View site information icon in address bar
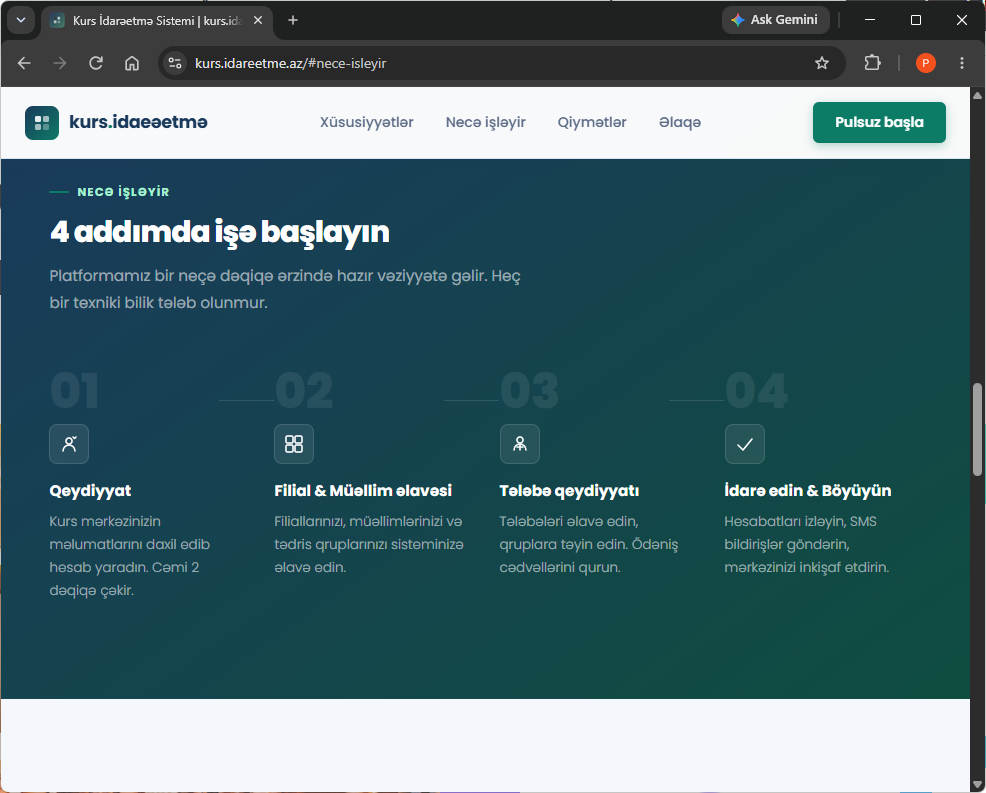The image size is (986, 793). click(x=175, y=63)
